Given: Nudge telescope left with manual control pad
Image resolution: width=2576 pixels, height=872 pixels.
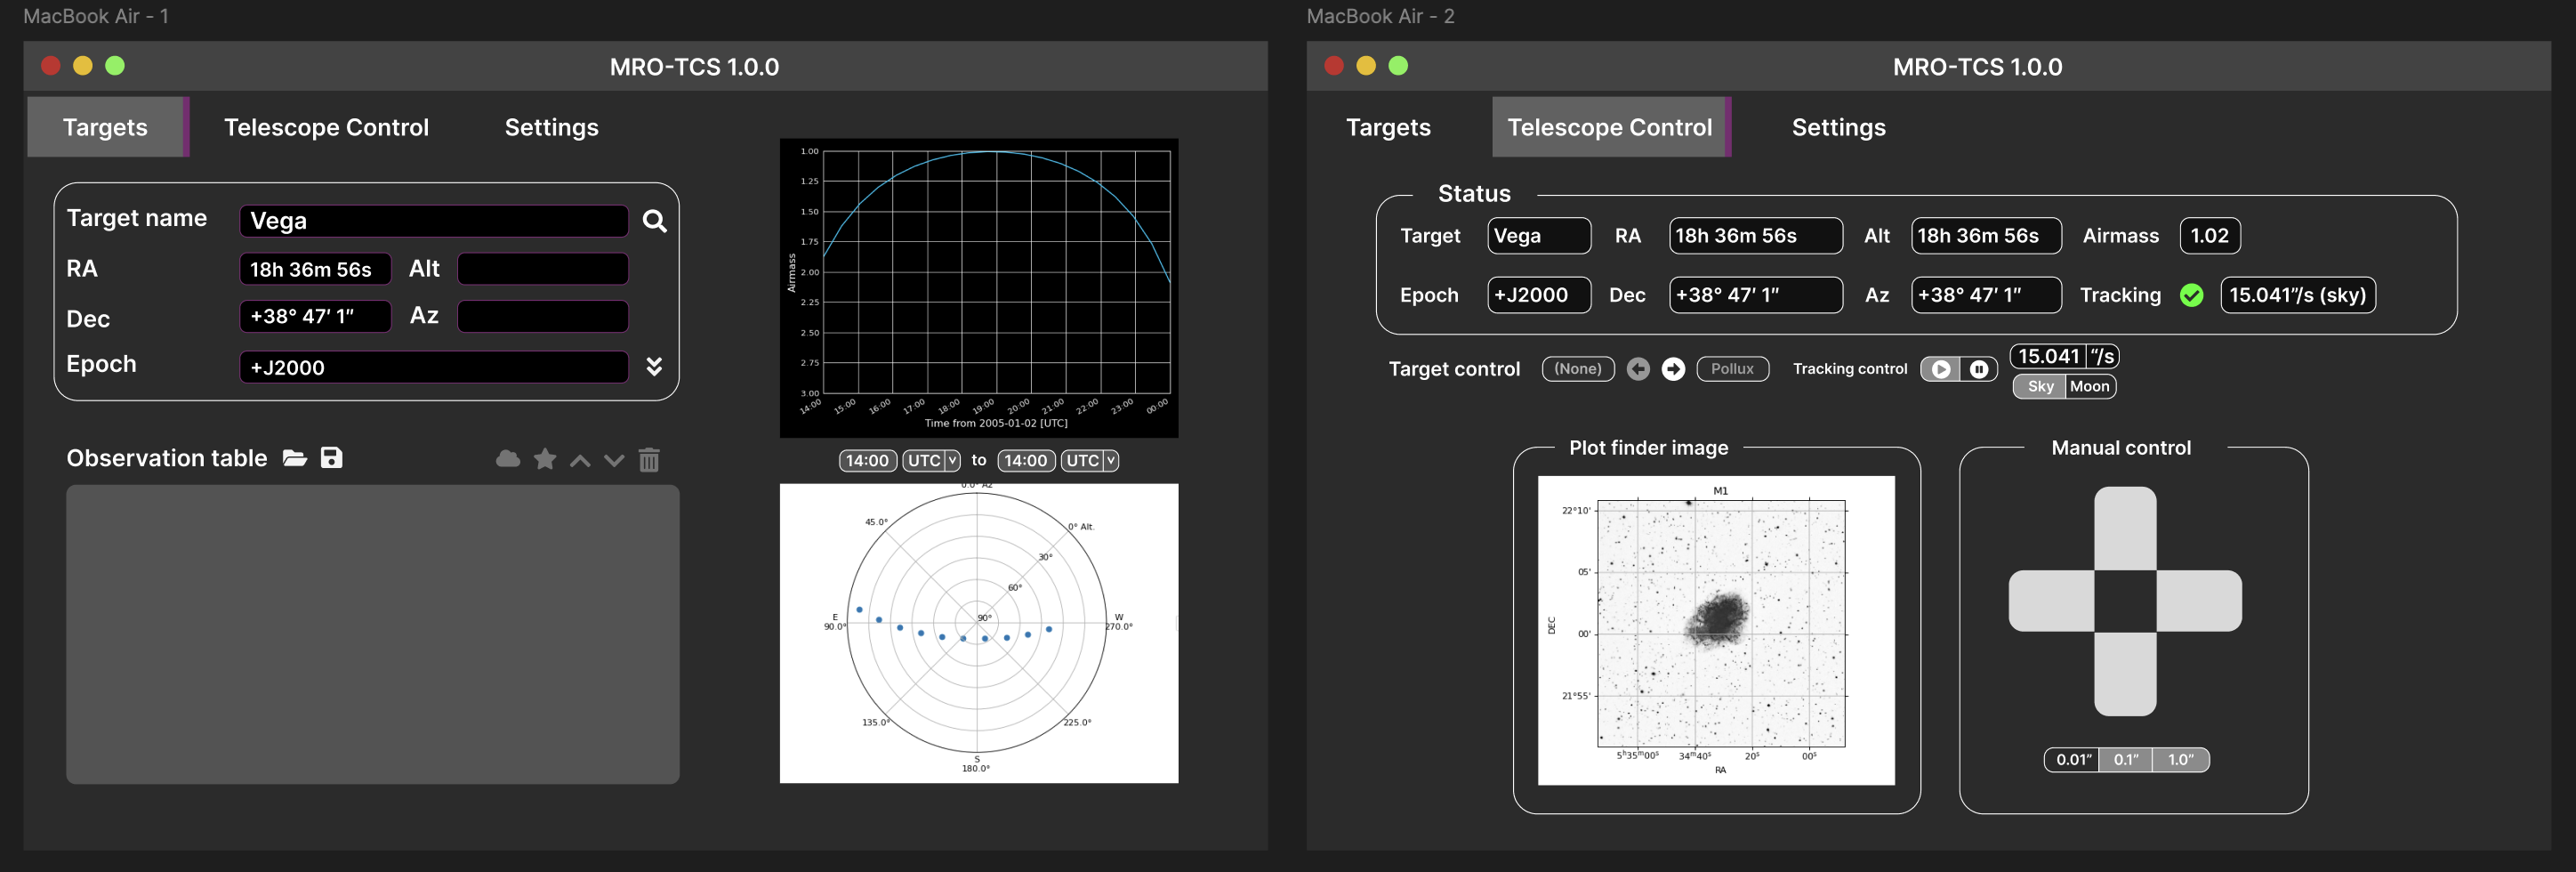Looking at the screenshot, I should click(2052, 601).
